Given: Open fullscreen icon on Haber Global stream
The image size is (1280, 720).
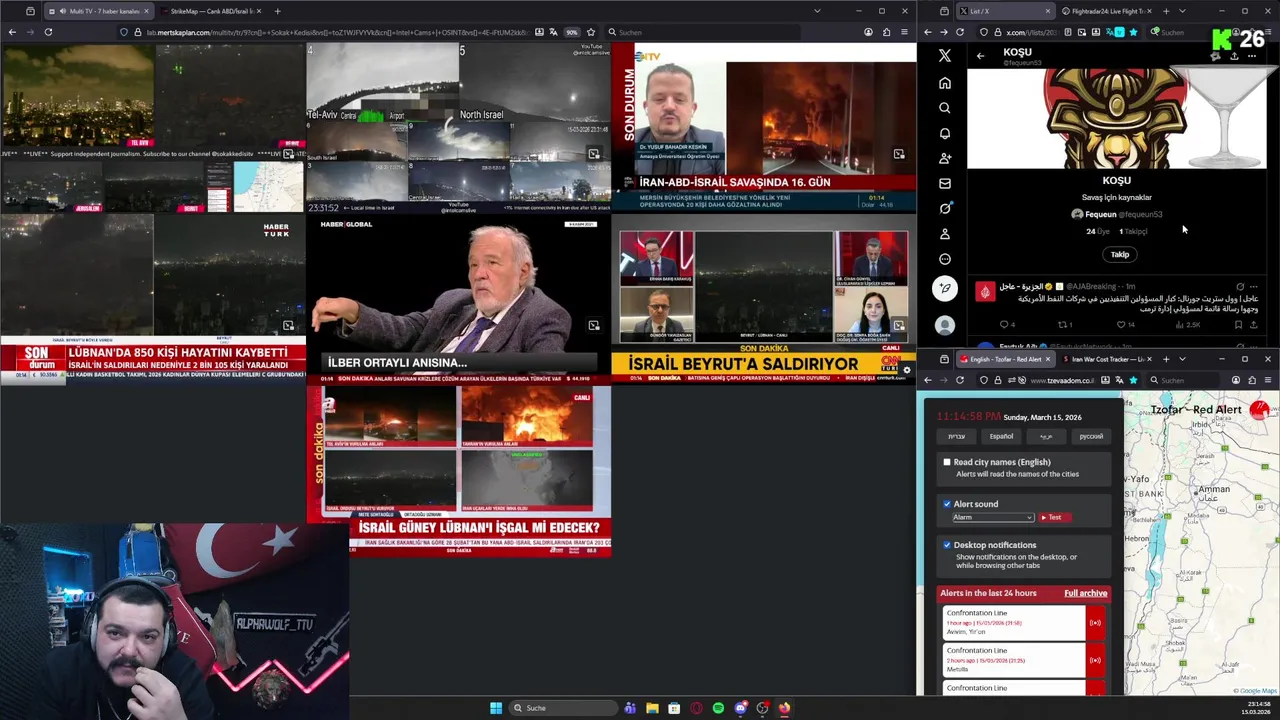Looking at the screenshot, I should pyautogui.click(x=594, y=325).
